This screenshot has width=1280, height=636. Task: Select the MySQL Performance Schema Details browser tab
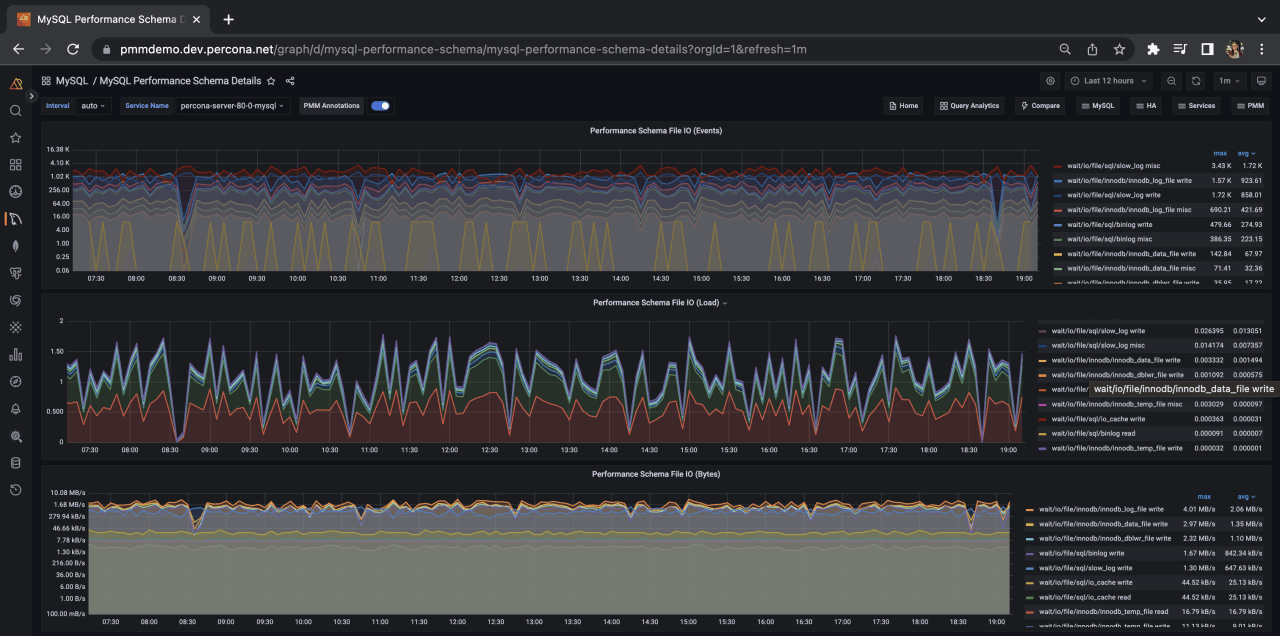pyautogui.click(x=110, y=18)
